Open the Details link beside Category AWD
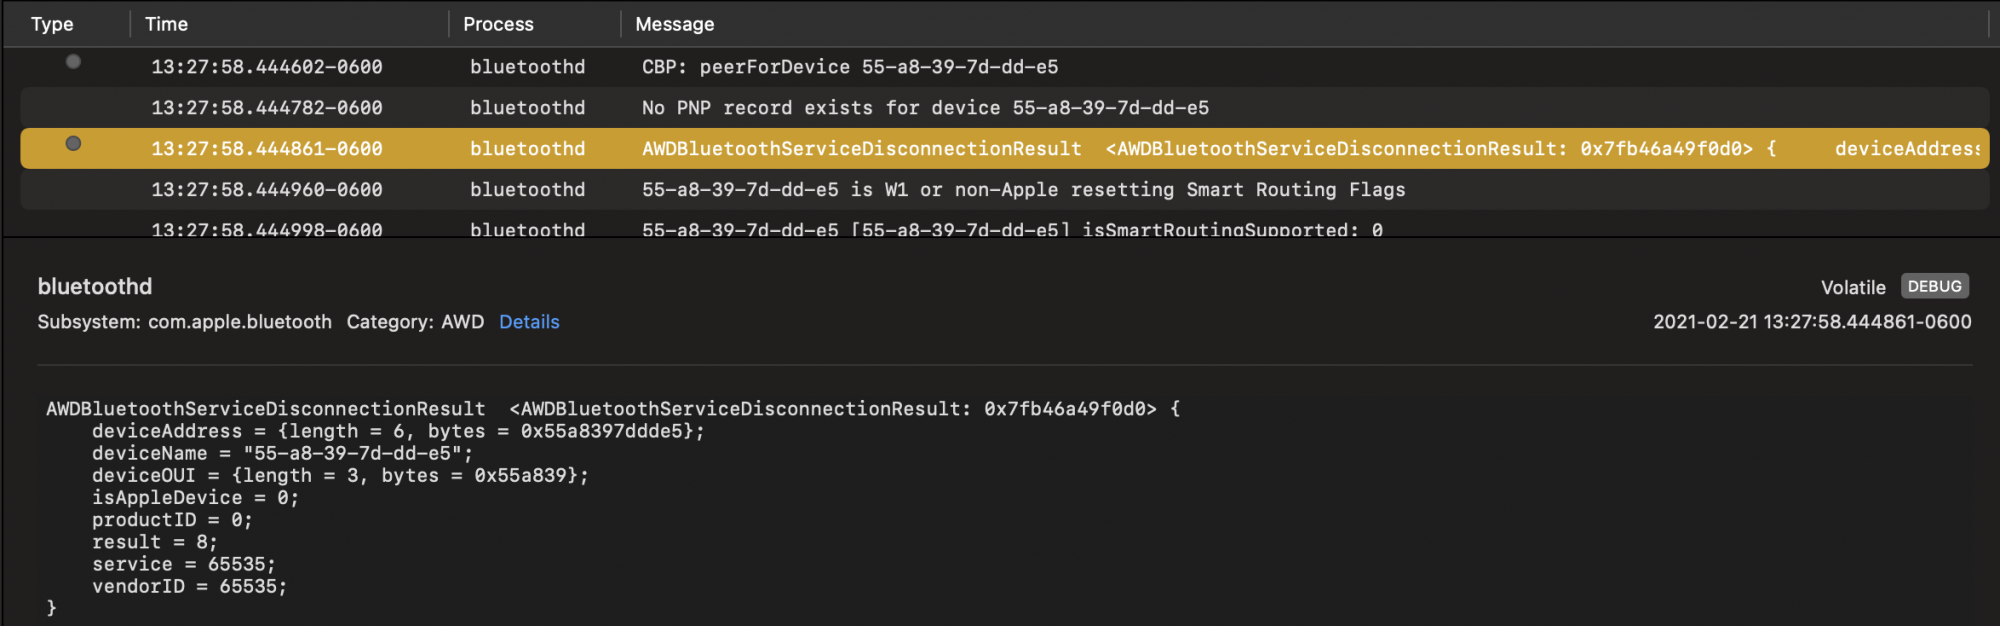This screenshot has height=626, width=2000. (529, 322)
